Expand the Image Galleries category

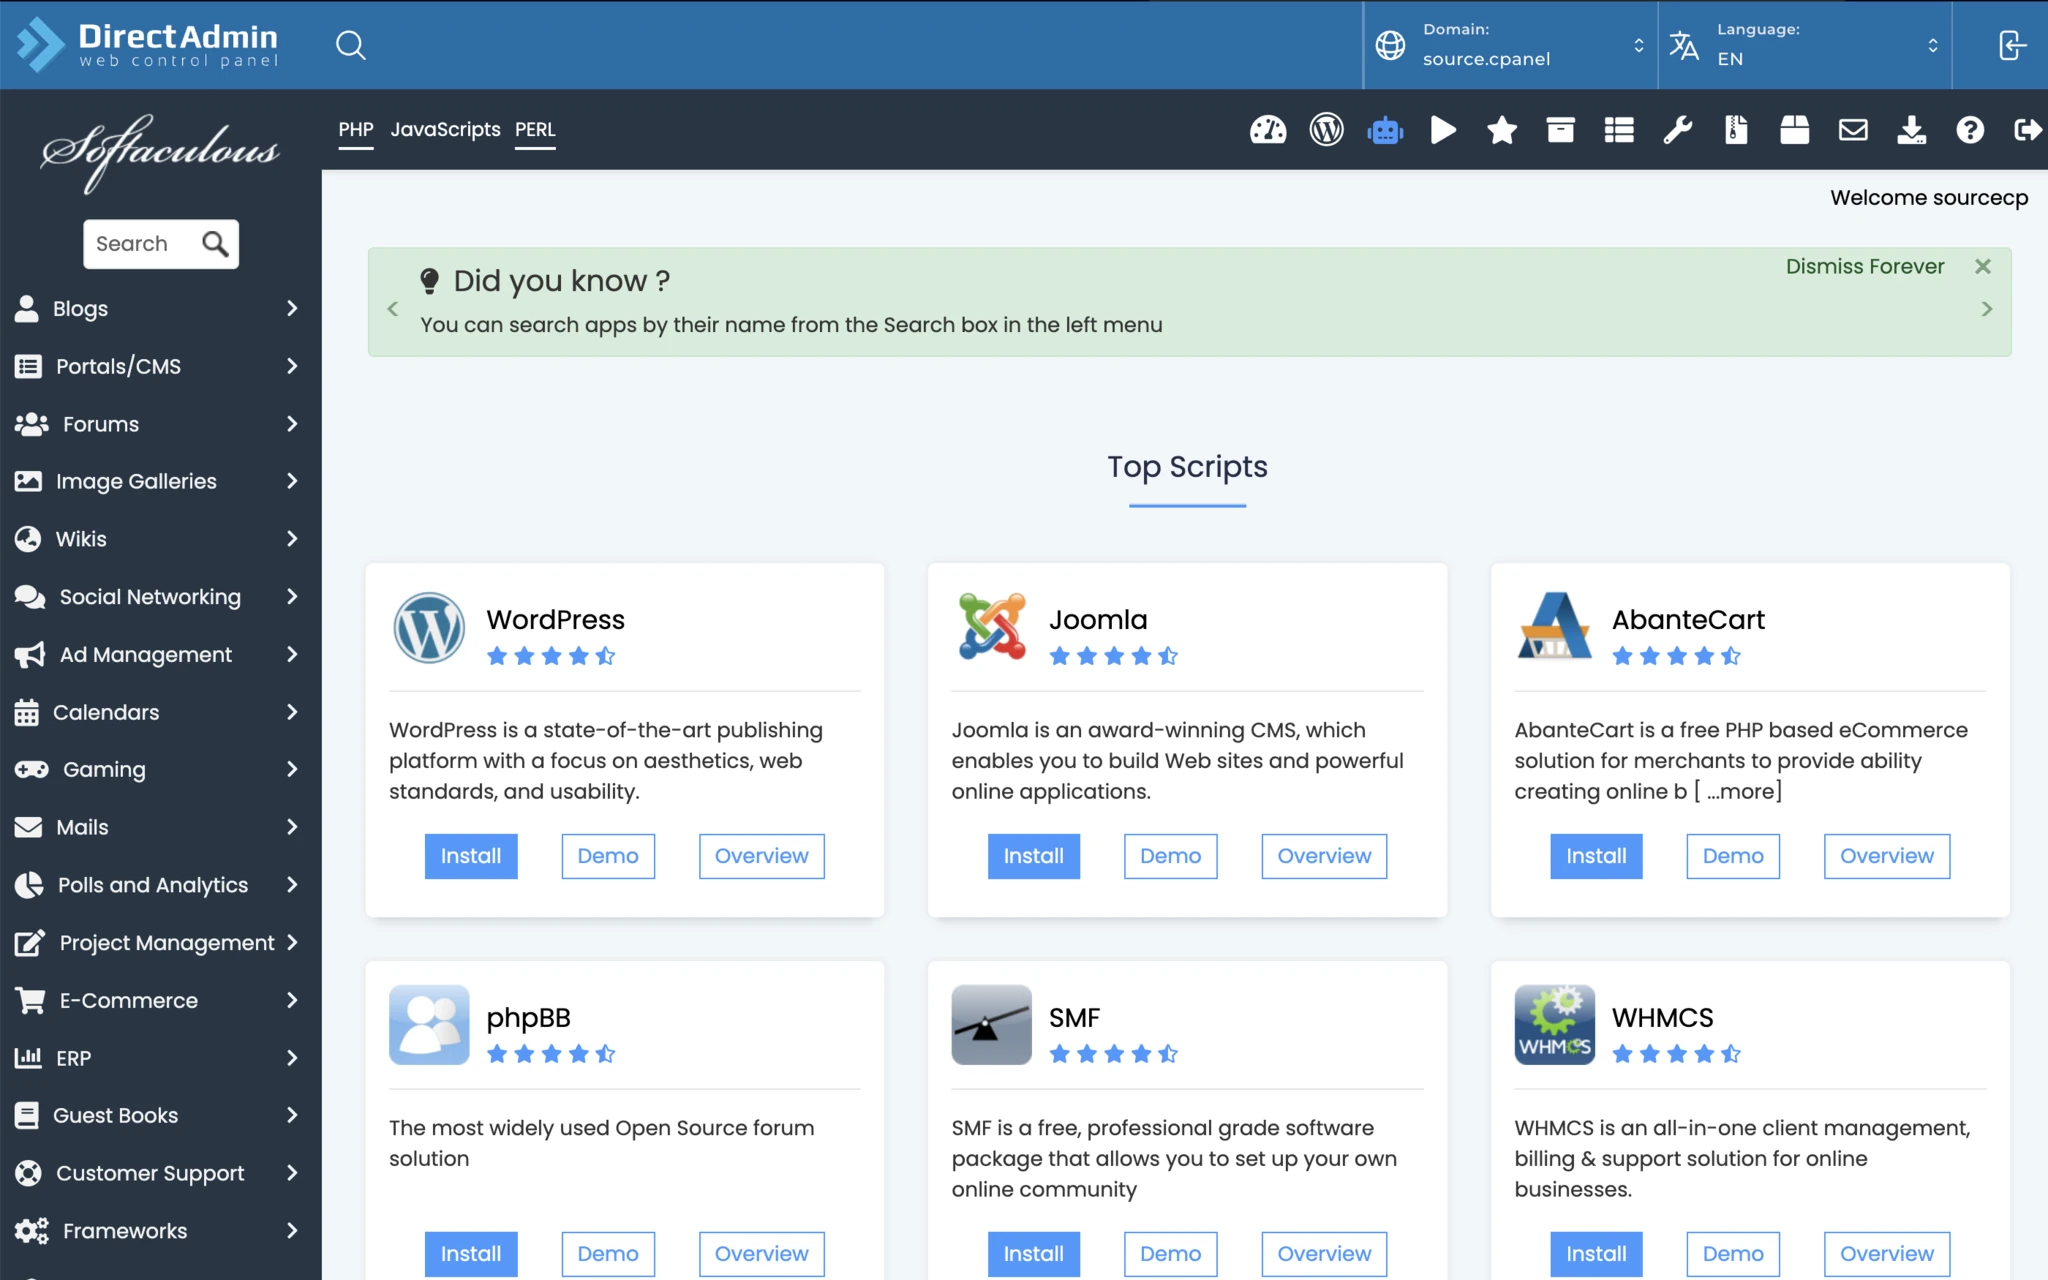click(x=160, y=481)
